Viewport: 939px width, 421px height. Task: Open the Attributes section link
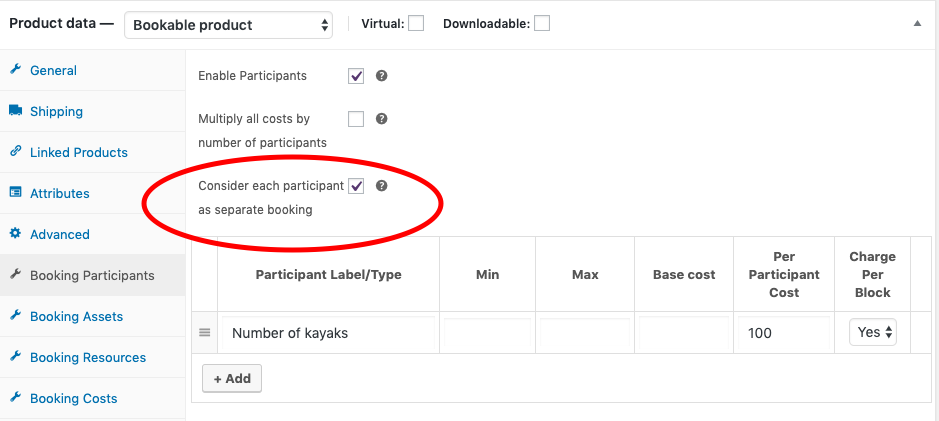pos(60,193)
